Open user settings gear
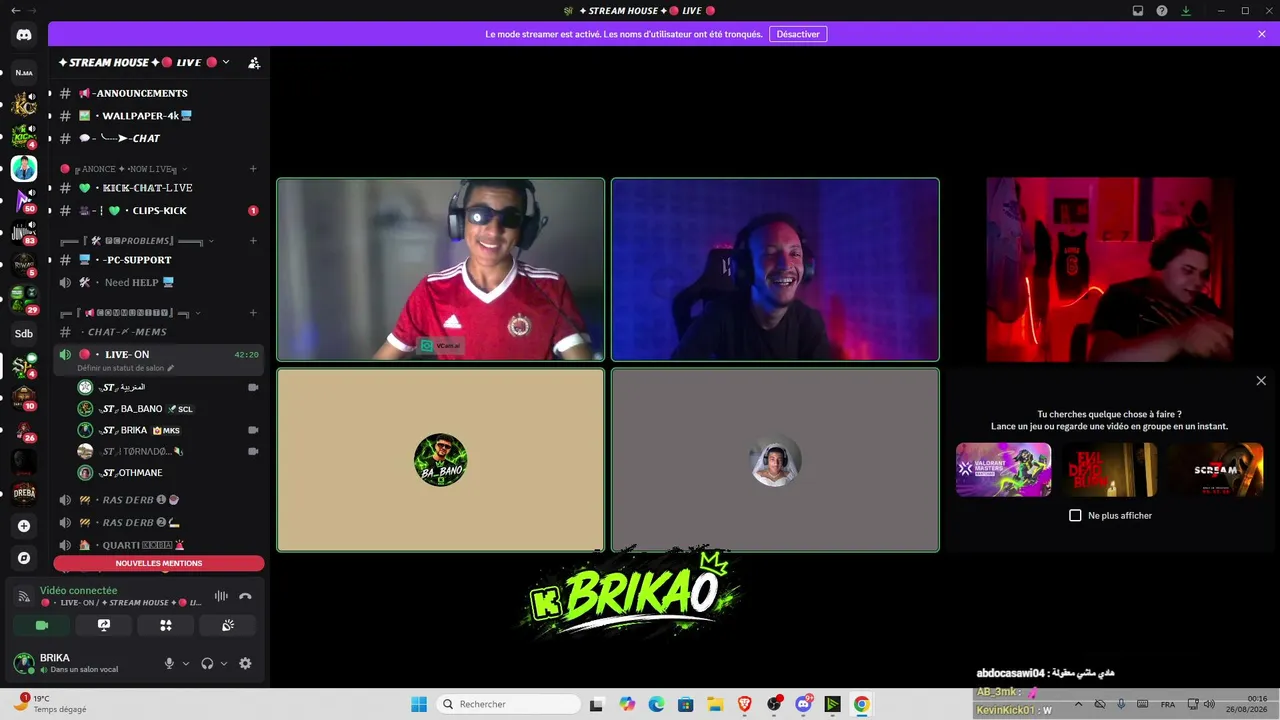Viewport: 1280px width, 720px height. (x=245, y=663)
